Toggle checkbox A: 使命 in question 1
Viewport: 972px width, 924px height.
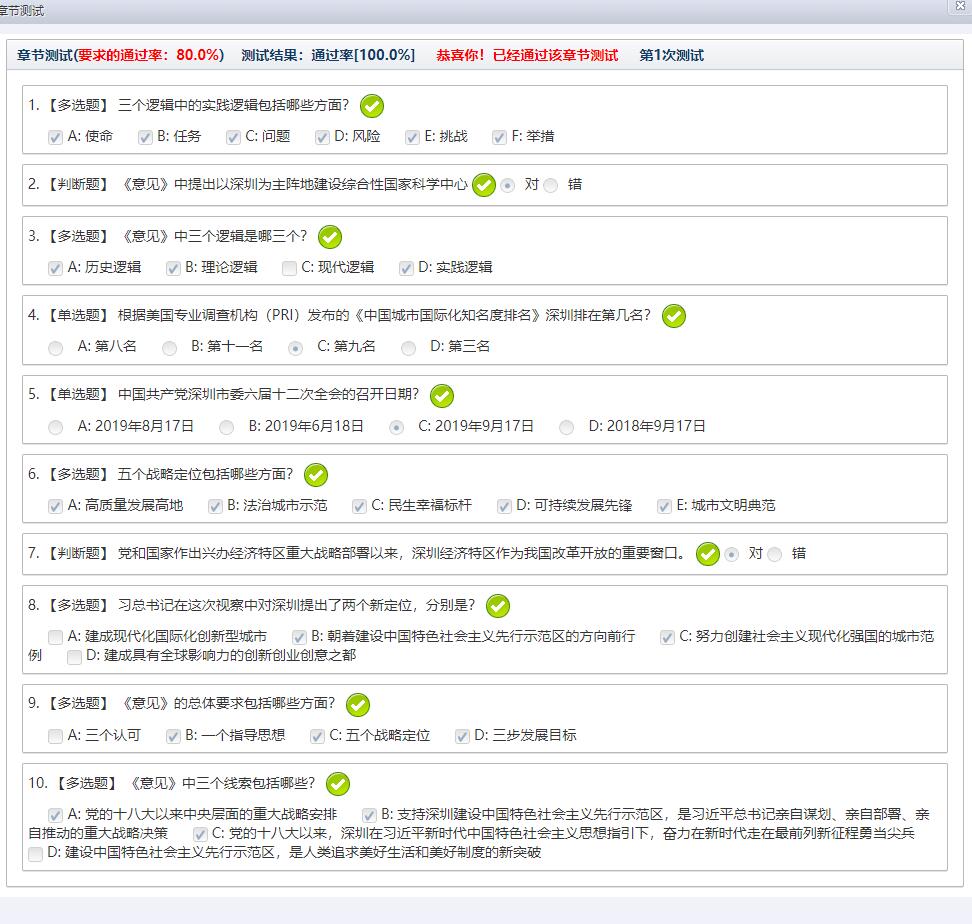click(x=55, y=137)
